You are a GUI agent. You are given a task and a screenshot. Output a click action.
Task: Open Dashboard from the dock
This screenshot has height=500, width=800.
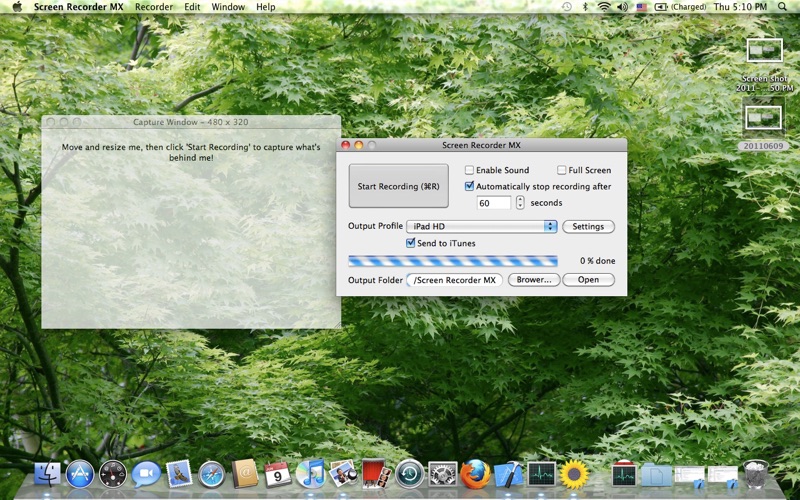112,474
